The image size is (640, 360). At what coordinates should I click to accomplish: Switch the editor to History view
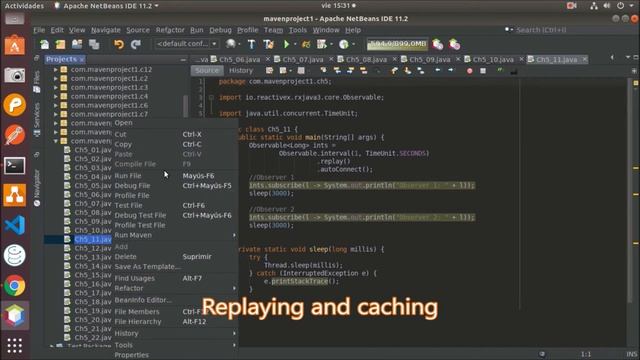coord(241,71)
